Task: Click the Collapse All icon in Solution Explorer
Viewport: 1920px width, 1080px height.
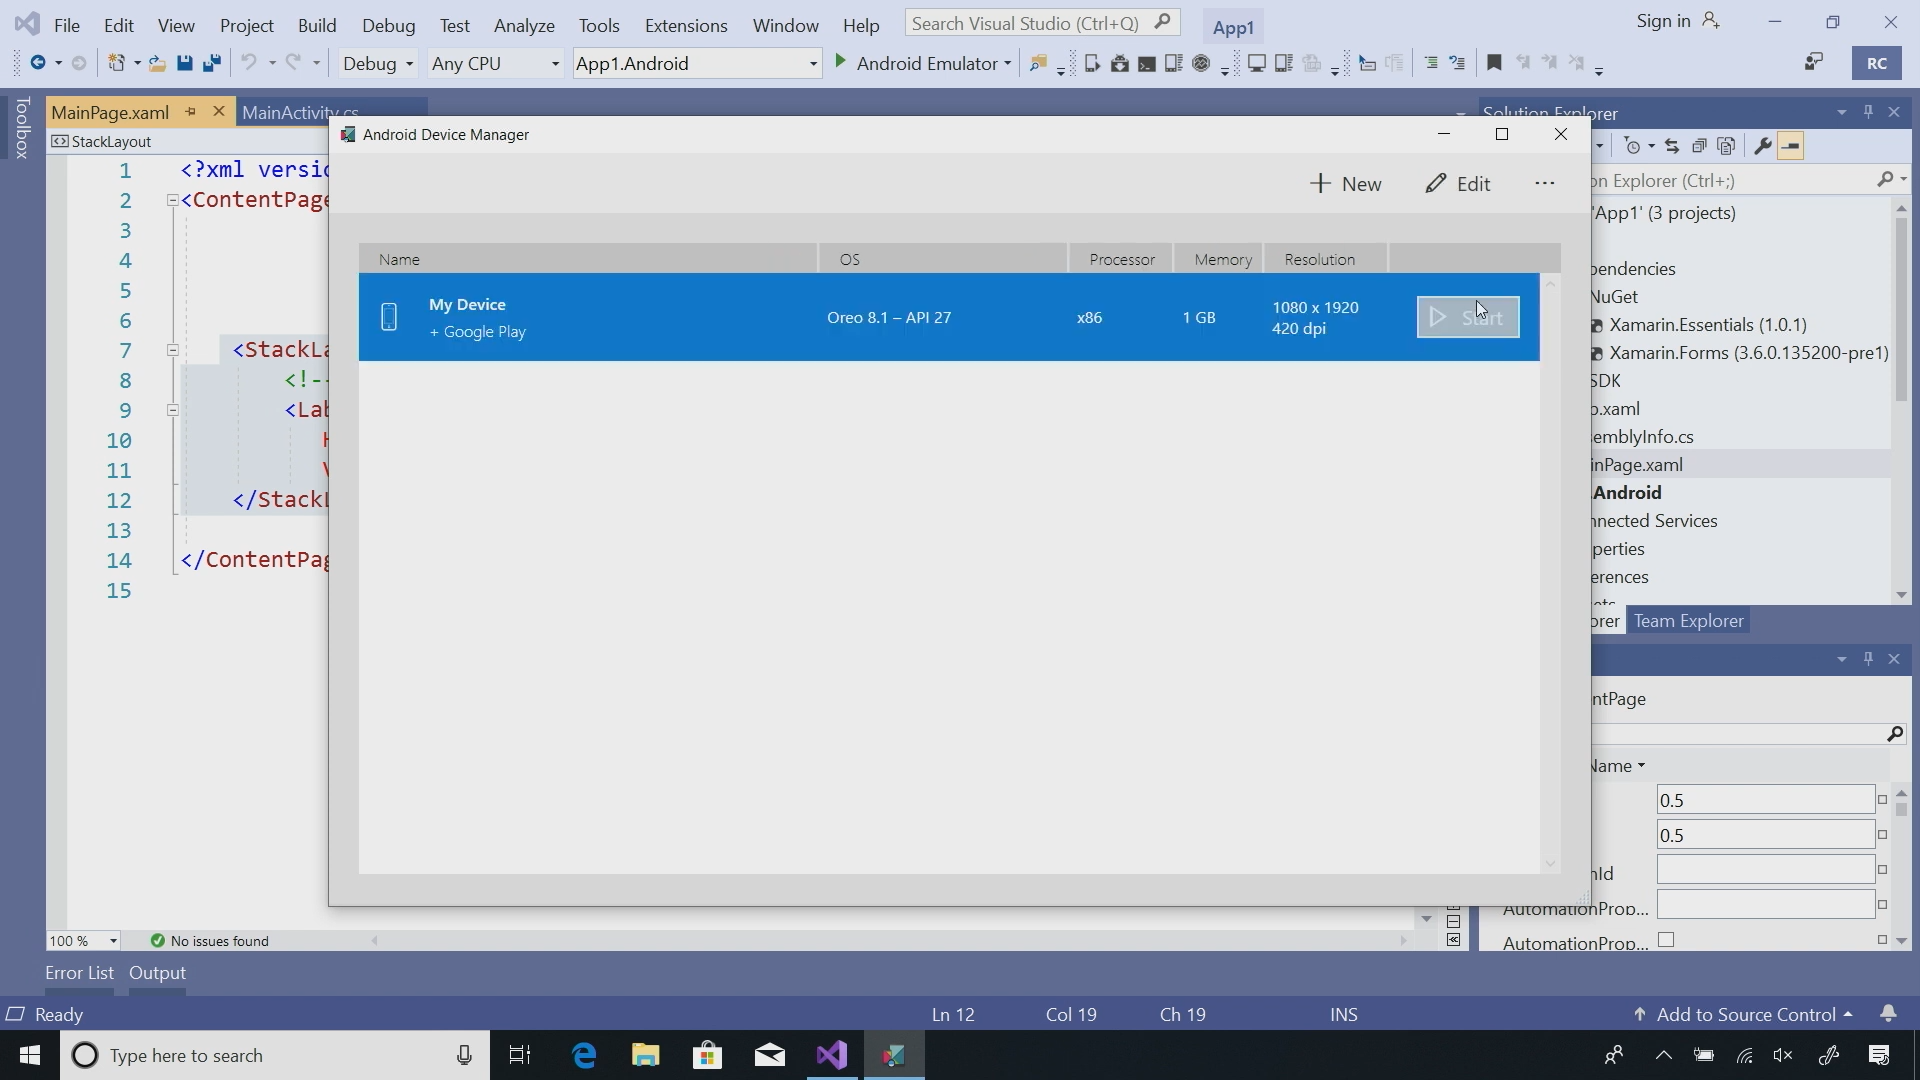Action: pos(1699,147)
